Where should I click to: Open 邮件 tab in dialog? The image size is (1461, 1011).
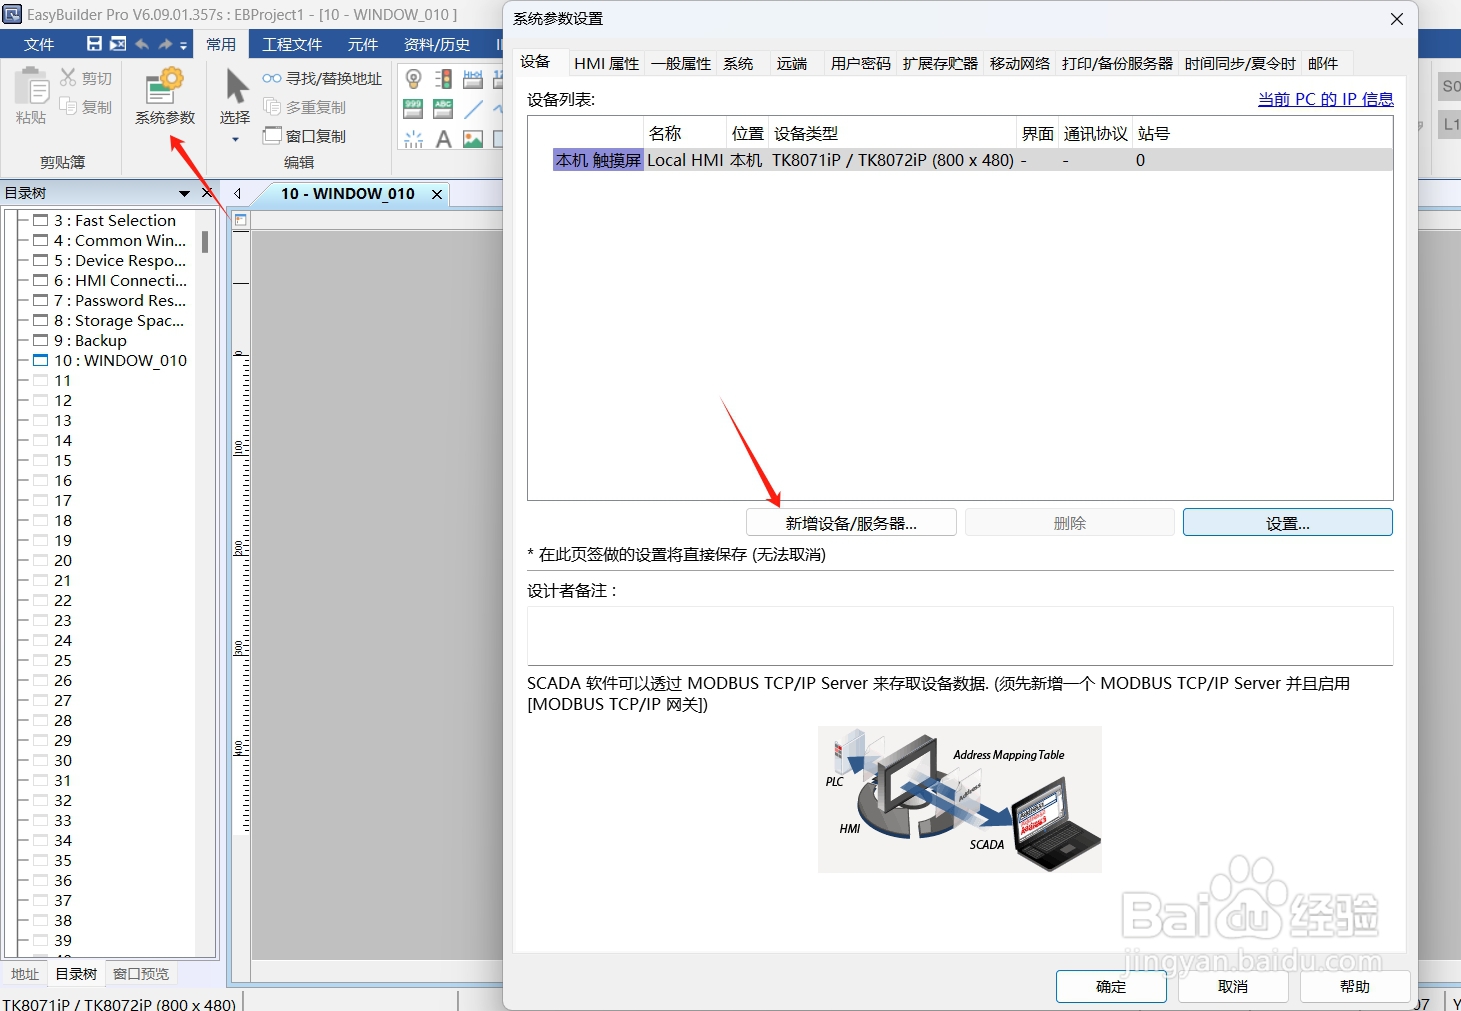coord(1322,63)
